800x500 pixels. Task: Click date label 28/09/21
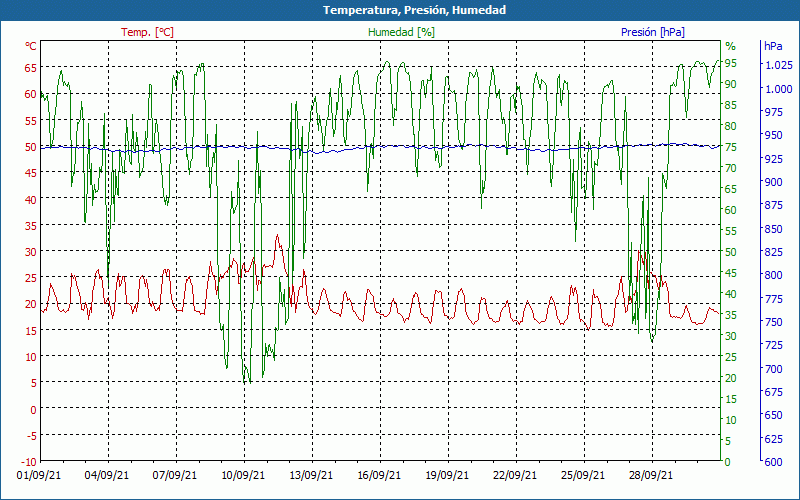click(651, 475)
